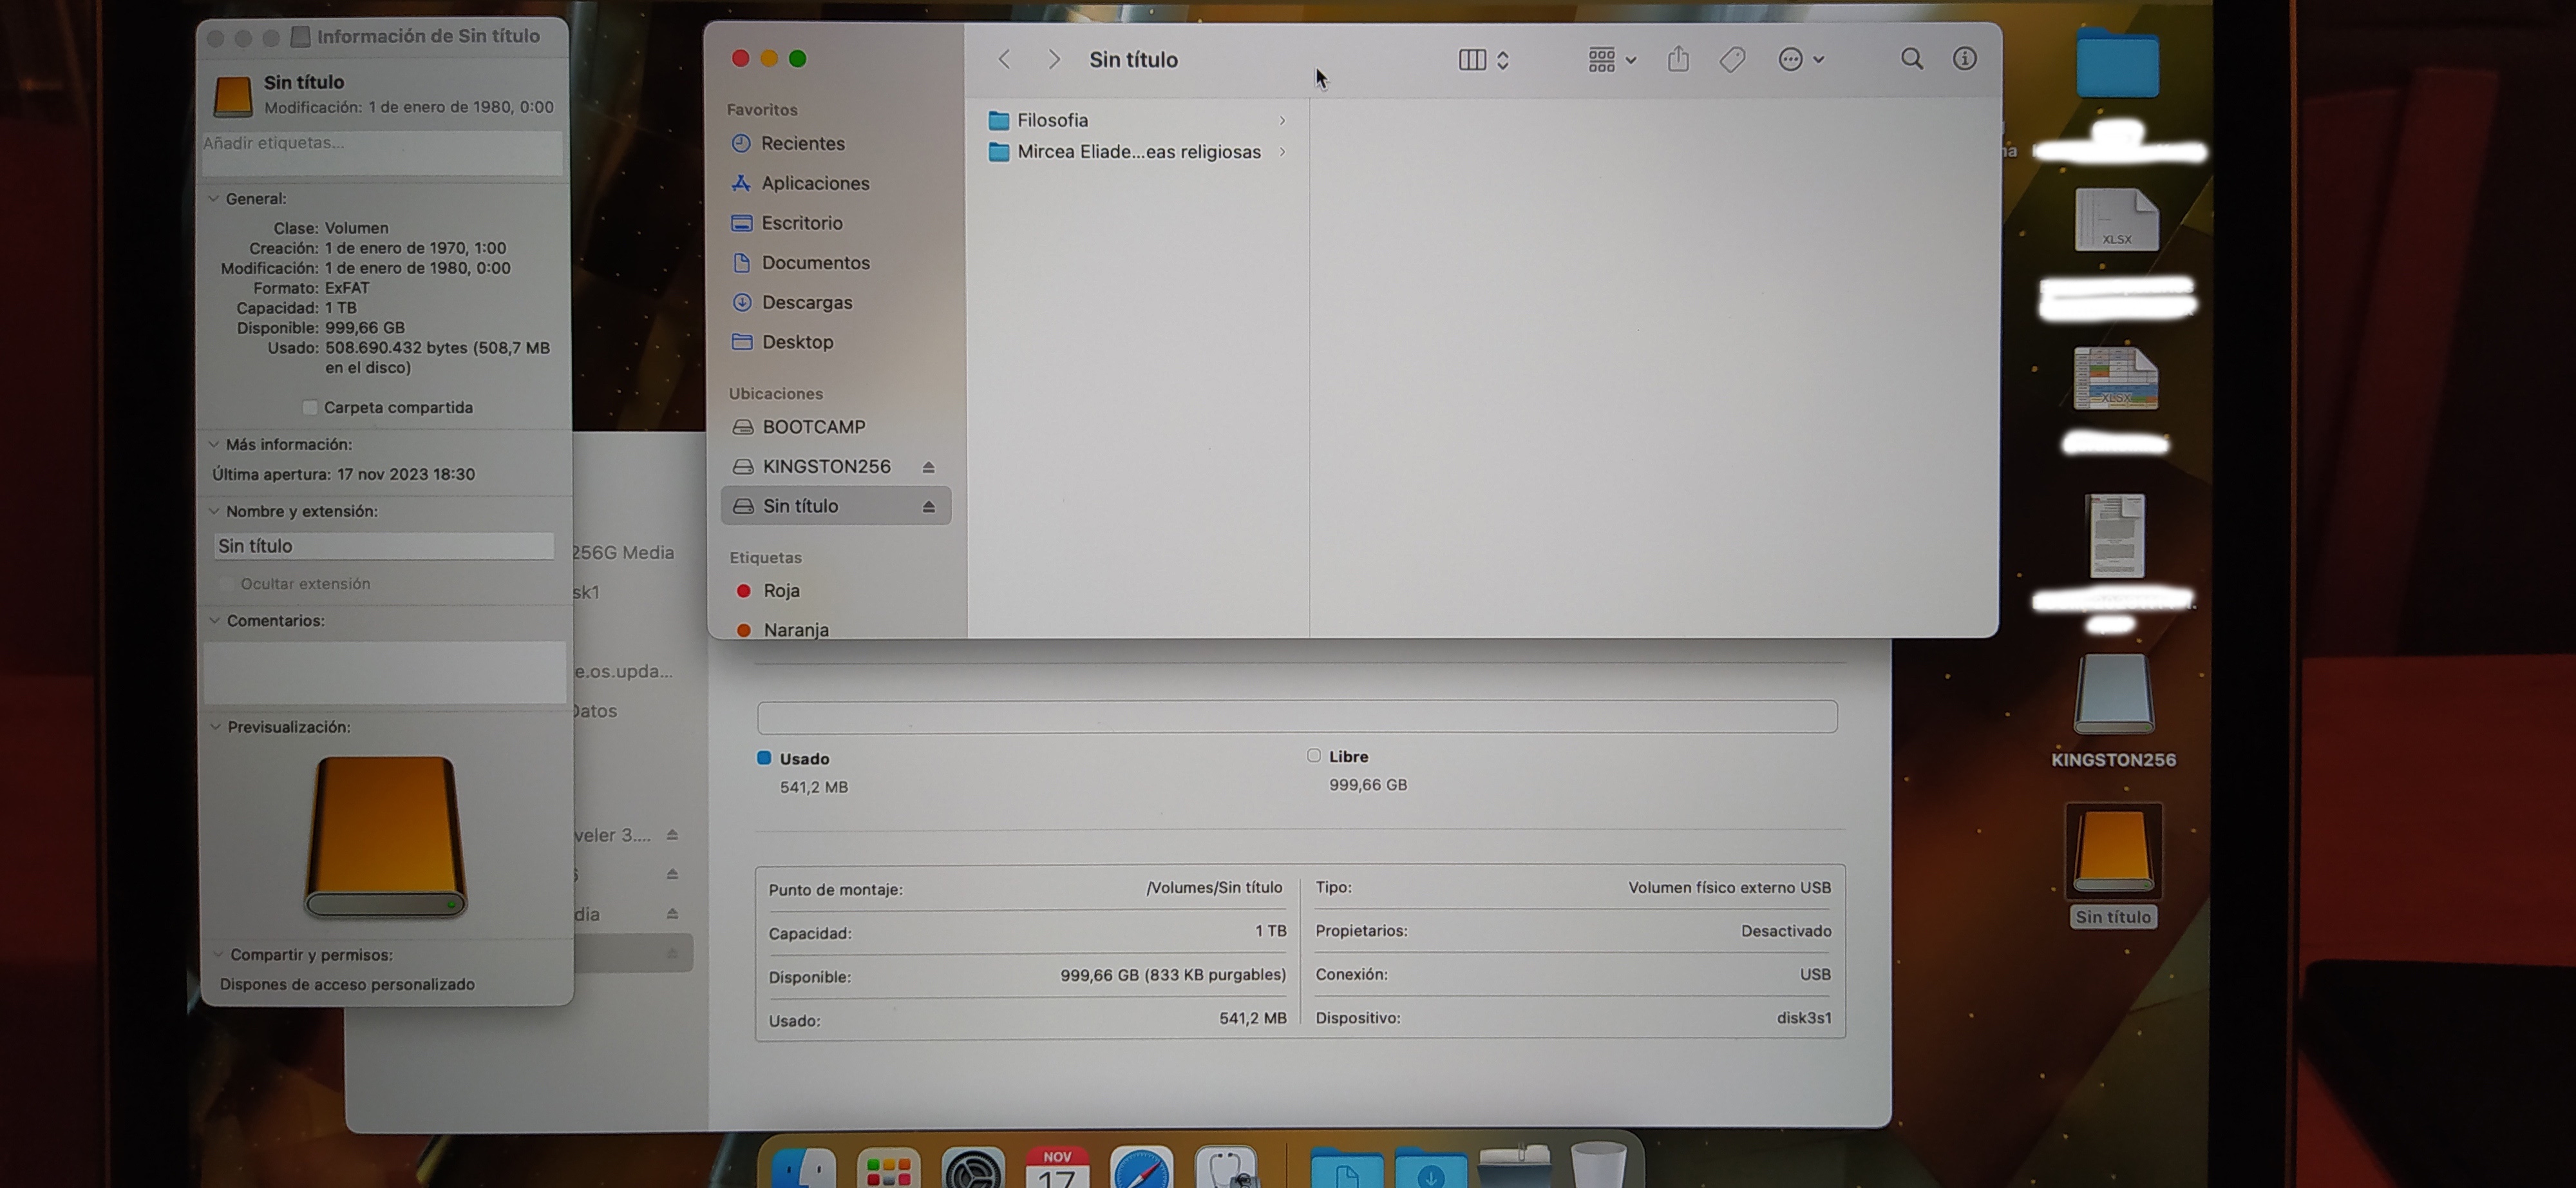Select the Mircea Eliade folder
Viewport: 2576px width, 1188px height.
click(1138, 152)
